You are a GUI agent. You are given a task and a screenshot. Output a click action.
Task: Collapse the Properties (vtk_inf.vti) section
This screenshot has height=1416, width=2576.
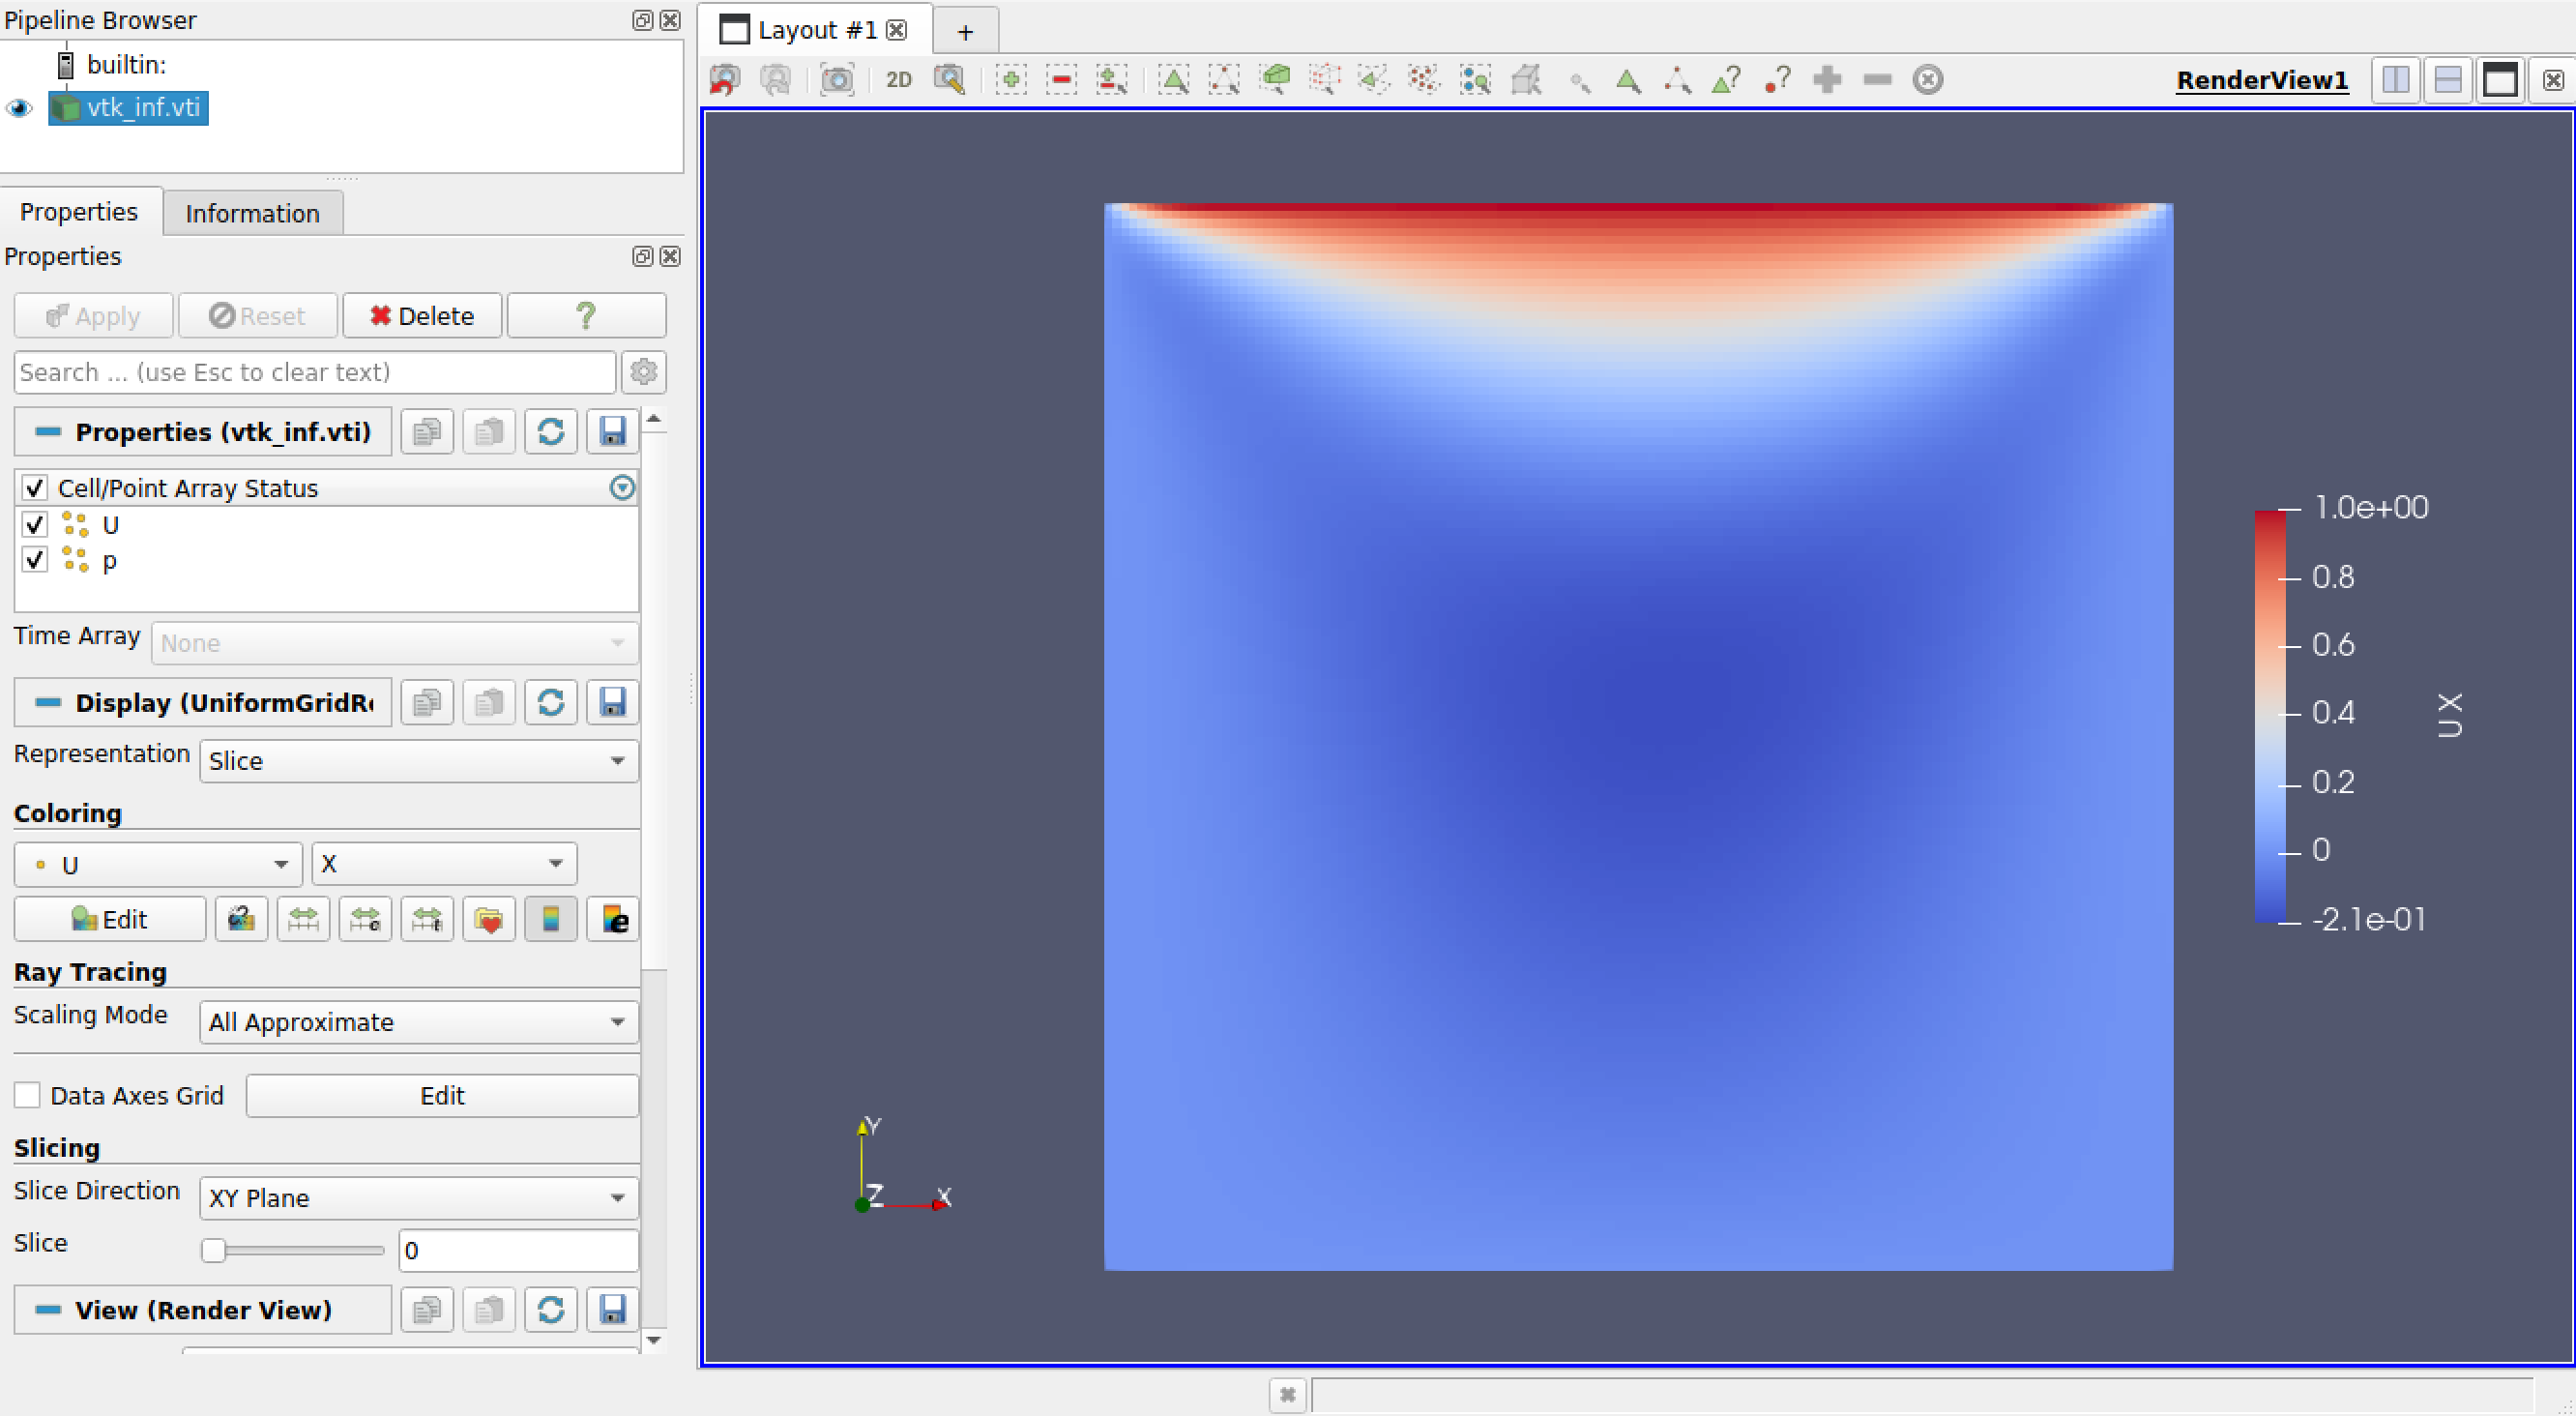tap(46, 432)
